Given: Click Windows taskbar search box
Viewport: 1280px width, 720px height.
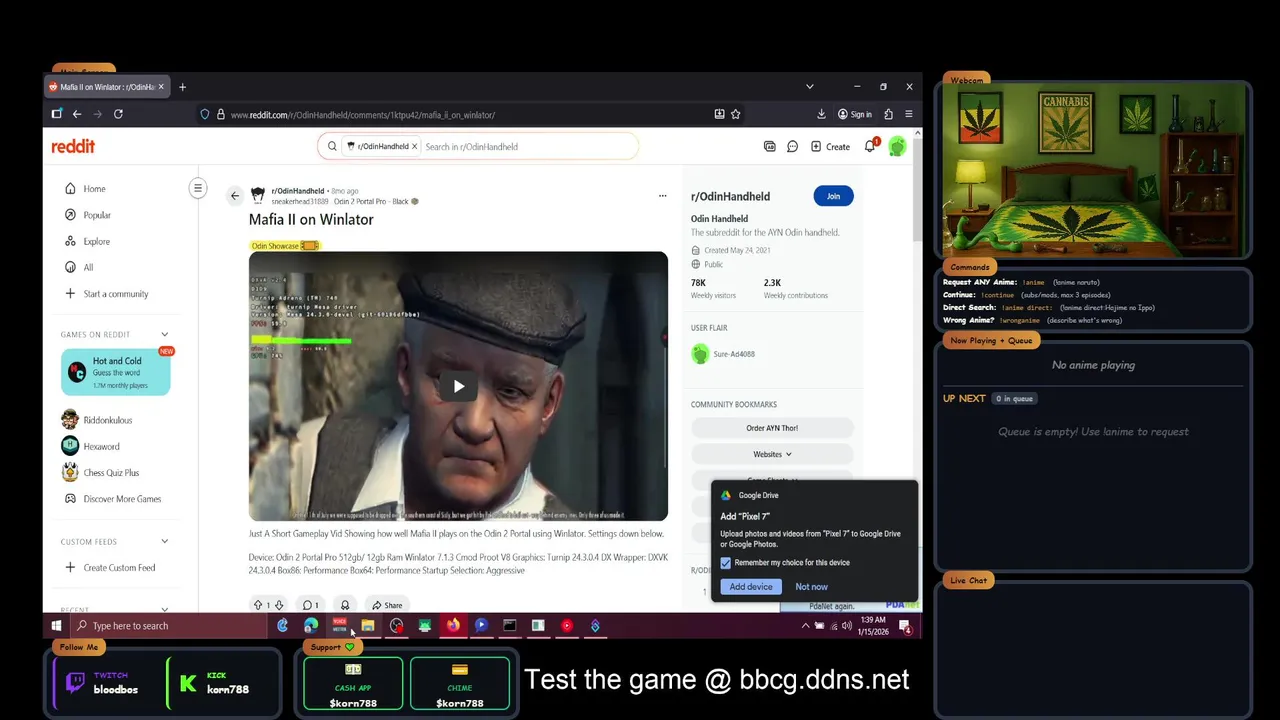Looking at the screenshot, I should tap(168, 626).
